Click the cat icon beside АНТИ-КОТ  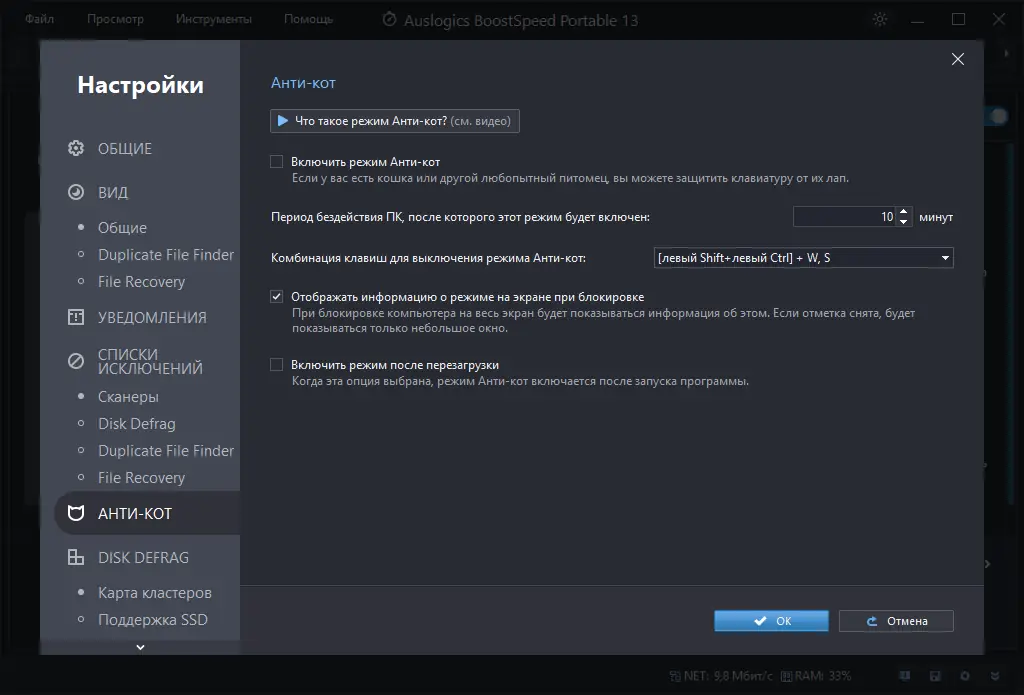[76, 514]
